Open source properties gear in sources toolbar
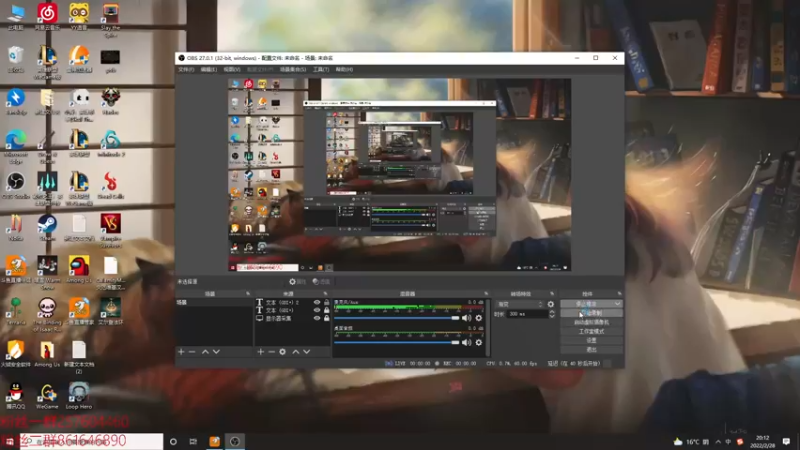Screen dimensions: 800x450 click(283, 352)
